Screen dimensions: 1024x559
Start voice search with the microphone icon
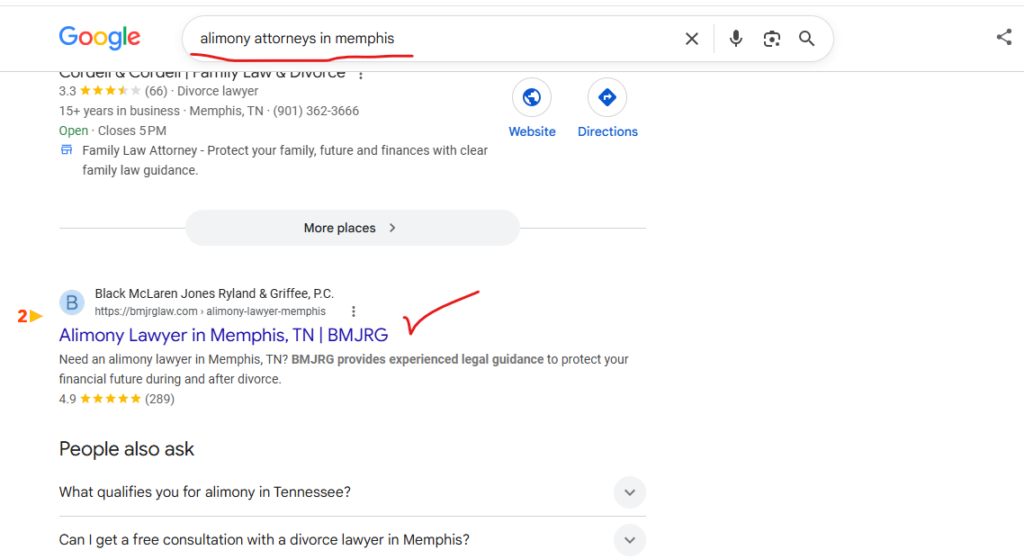click(x=736, y=39)
